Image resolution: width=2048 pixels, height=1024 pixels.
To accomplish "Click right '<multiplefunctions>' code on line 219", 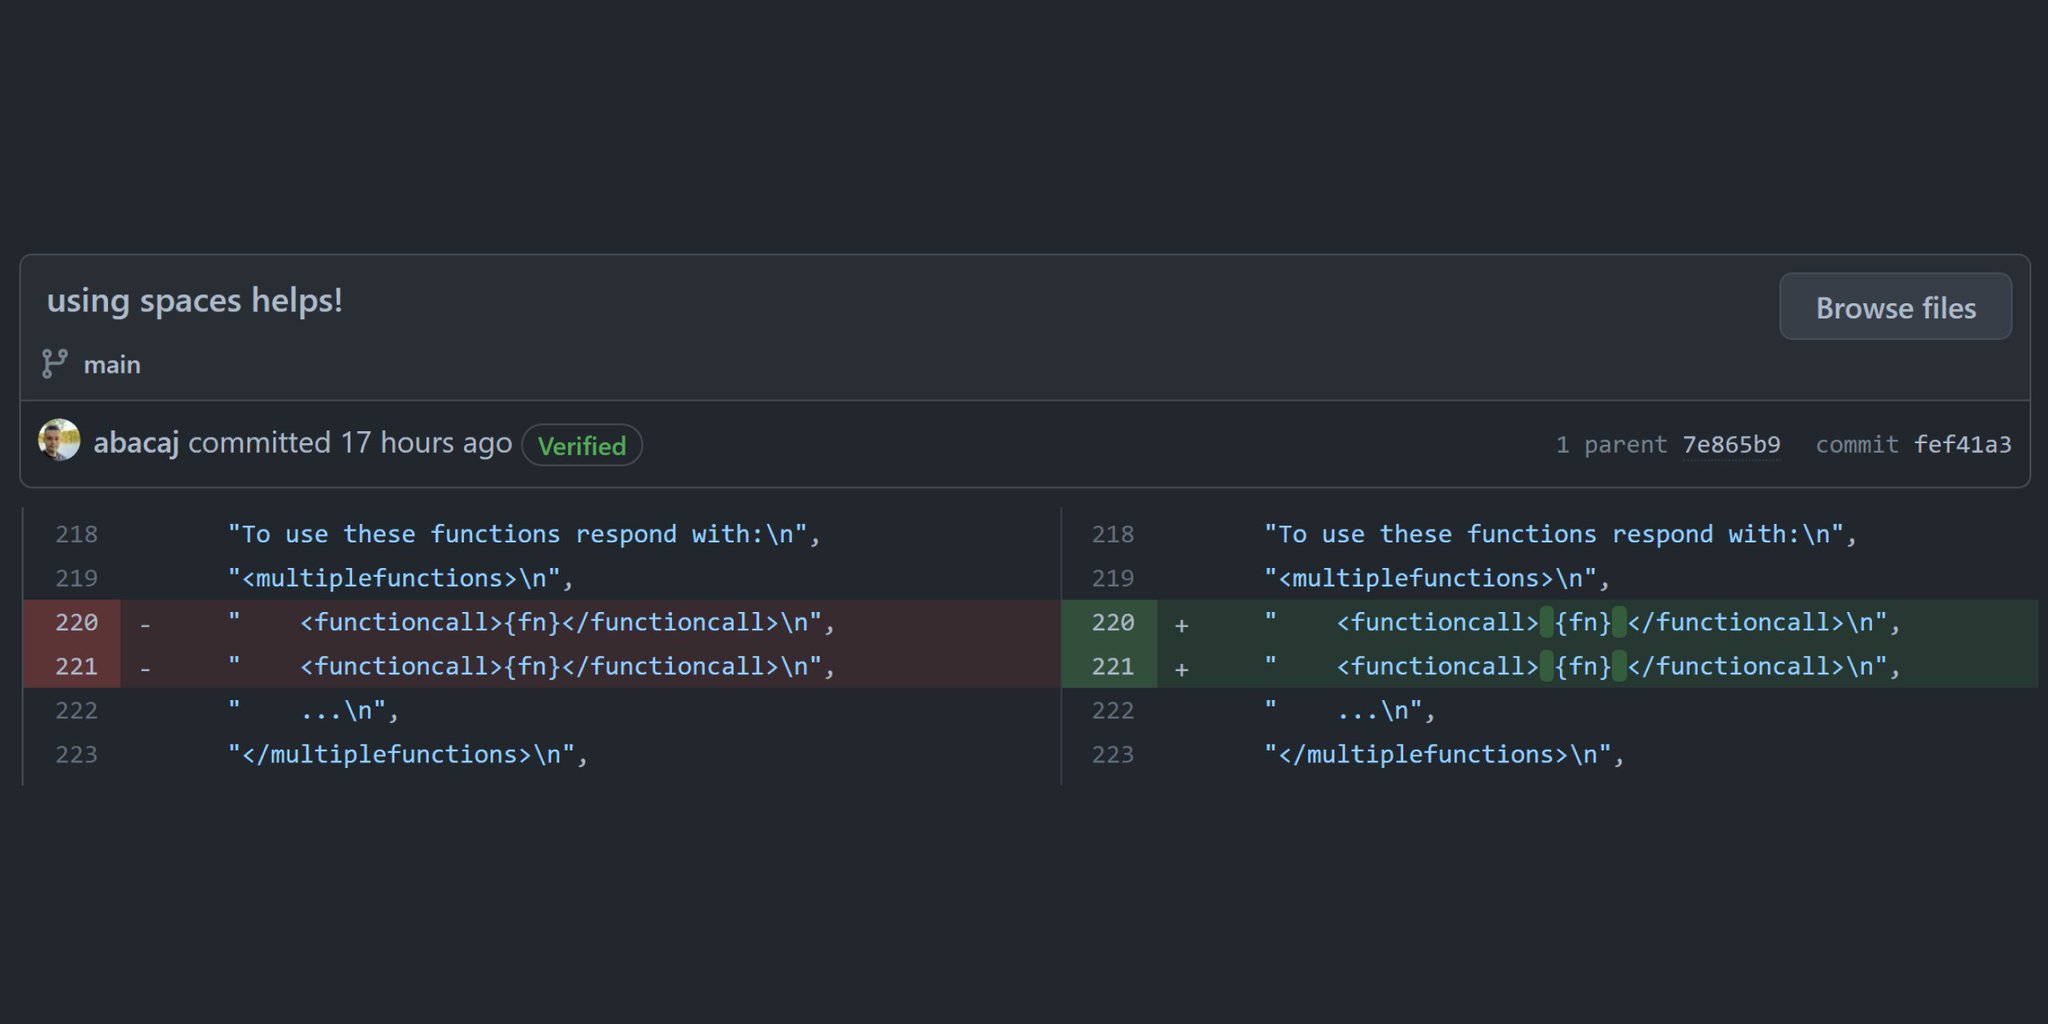I will pos(1437,578).
